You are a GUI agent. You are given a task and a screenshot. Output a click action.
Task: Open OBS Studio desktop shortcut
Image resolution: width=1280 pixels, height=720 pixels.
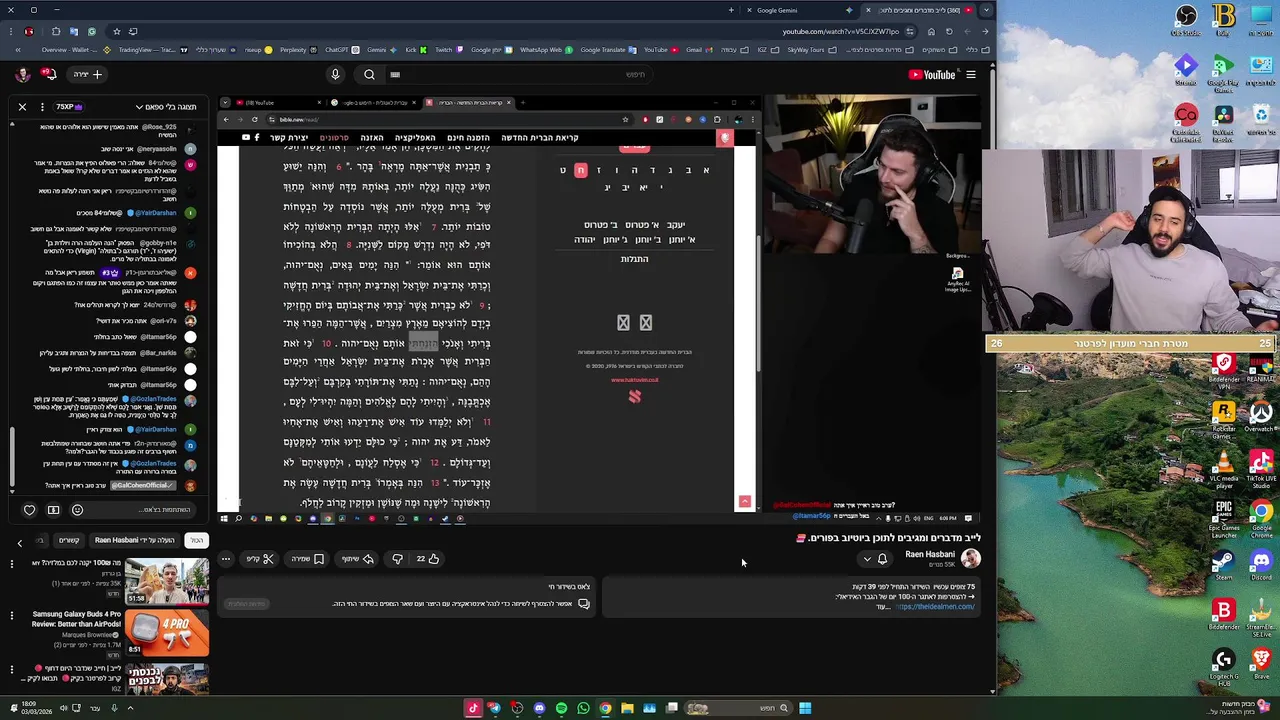click(x=1186, y=21)
